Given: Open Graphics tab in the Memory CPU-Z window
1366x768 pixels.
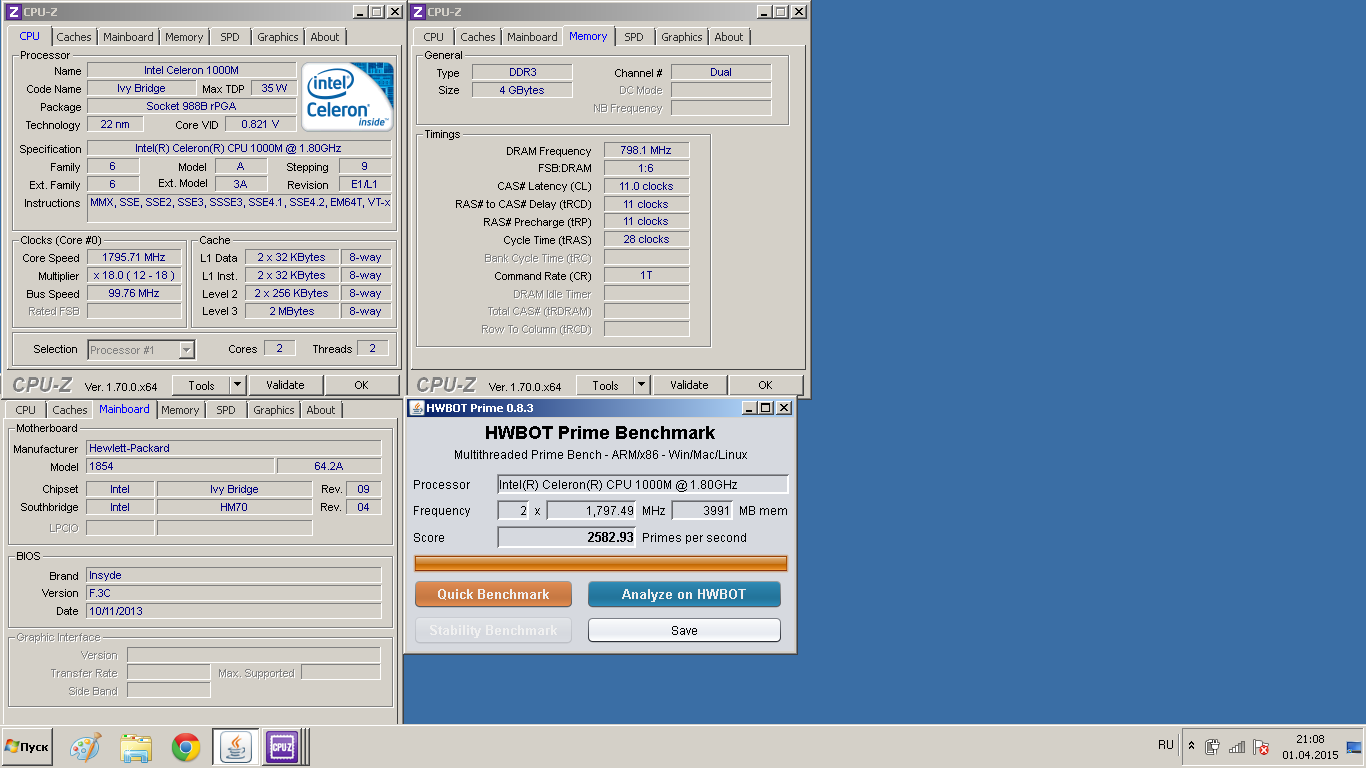Looking at the screenshot, I should (x=682, y=37).
